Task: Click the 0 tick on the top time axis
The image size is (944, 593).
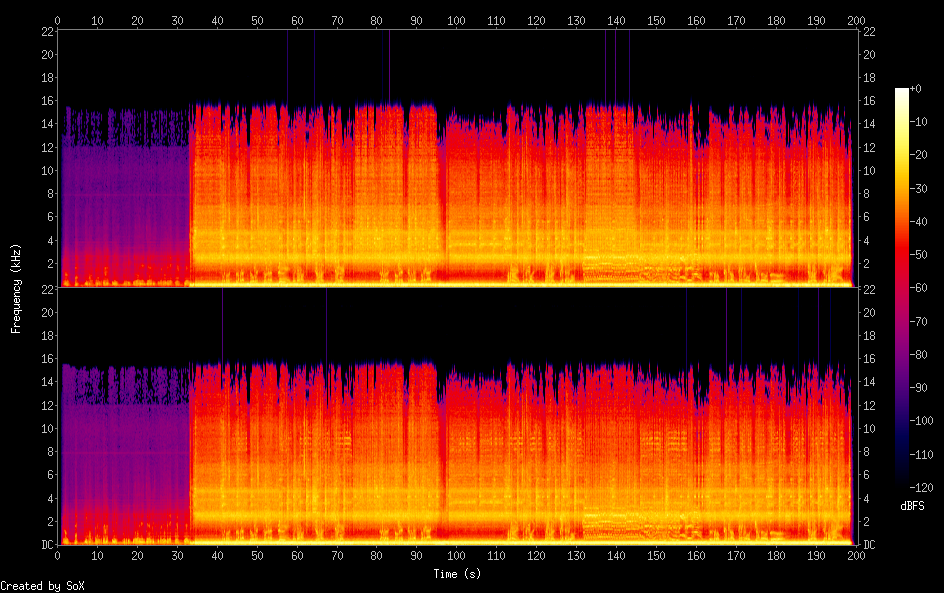Action: click(x=58, y=20)
